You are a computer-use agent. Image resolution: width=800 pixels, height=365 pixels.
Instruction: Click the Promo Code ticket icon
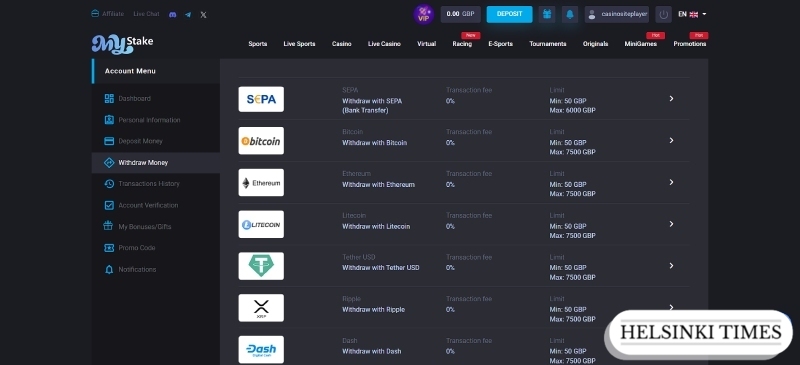click(109, 248)
